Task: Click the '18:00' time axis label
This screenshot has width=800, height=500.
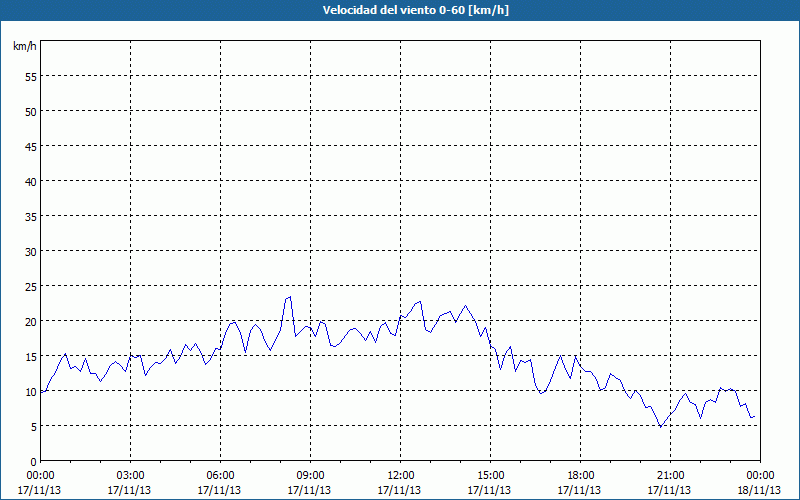Action: click(x=581, y=476)
